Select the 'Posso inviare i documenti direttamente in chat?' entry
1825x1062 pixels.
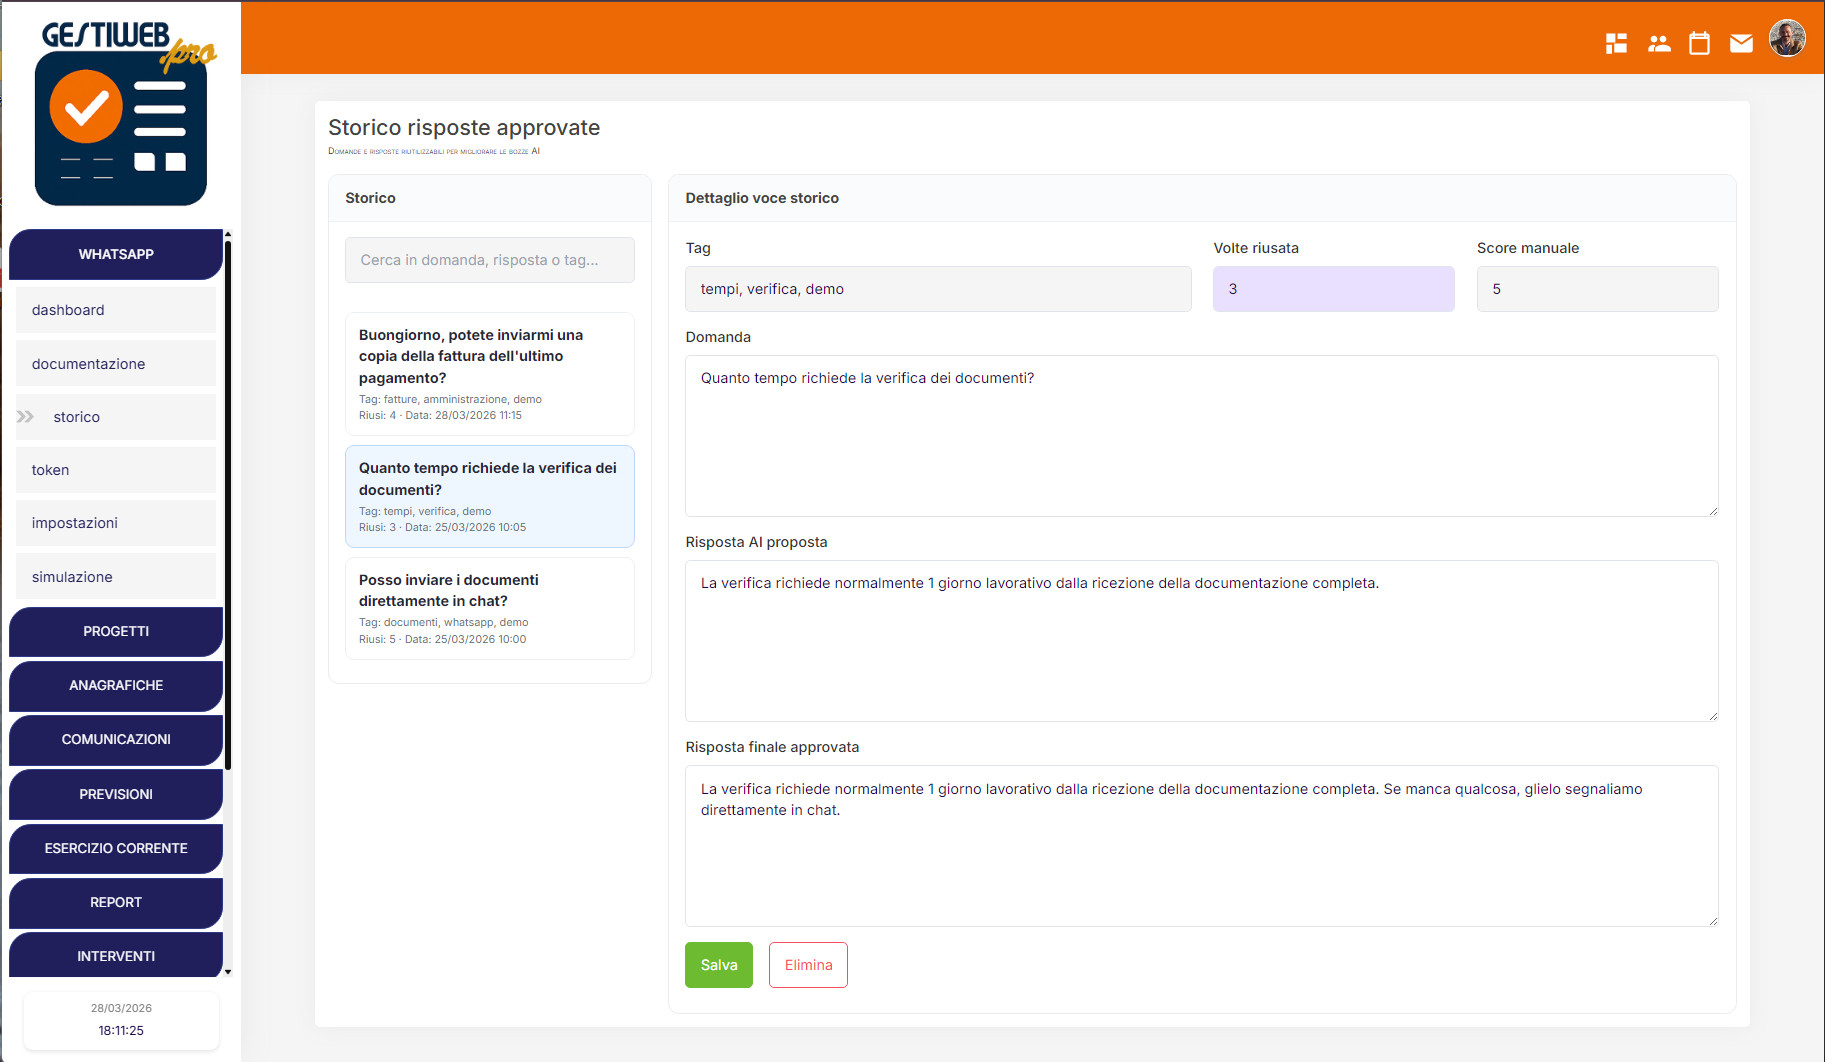(x=489, y=607)
